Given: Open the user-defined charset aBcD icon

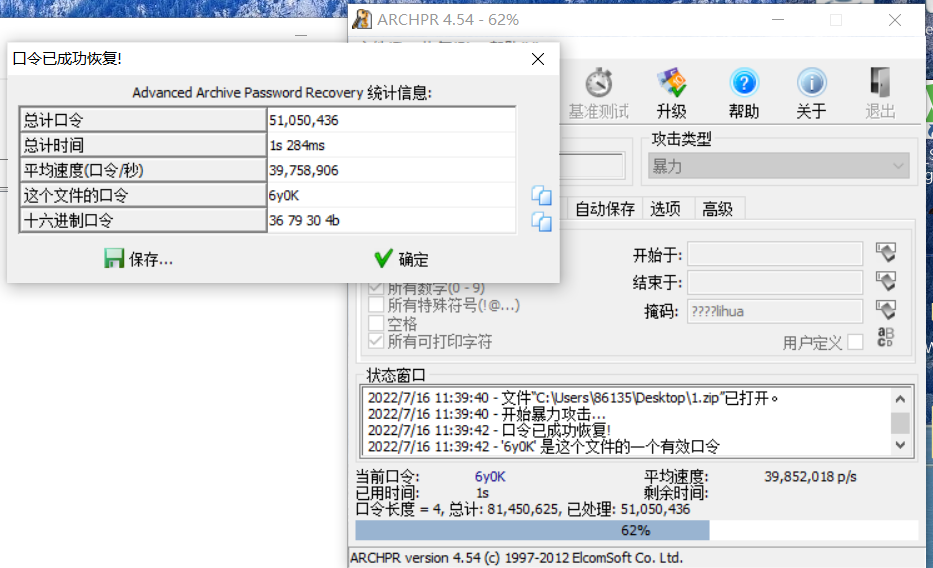Looking at the screenshot, I should click(885, 337).
